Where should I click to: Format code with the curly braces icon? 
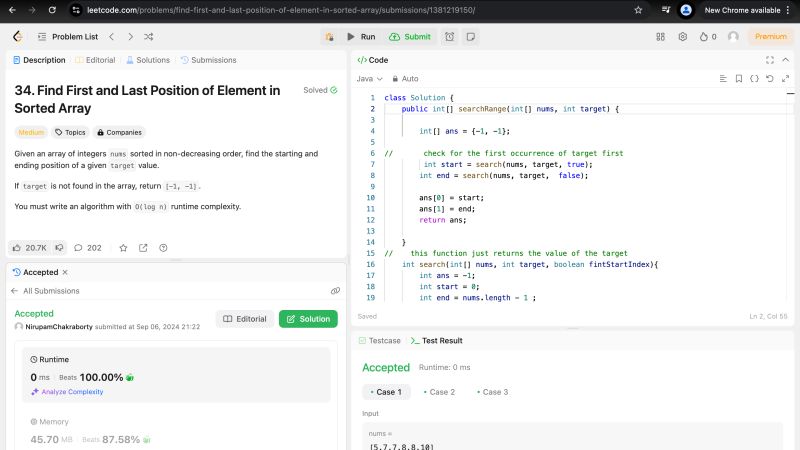(x=755, y=78)
